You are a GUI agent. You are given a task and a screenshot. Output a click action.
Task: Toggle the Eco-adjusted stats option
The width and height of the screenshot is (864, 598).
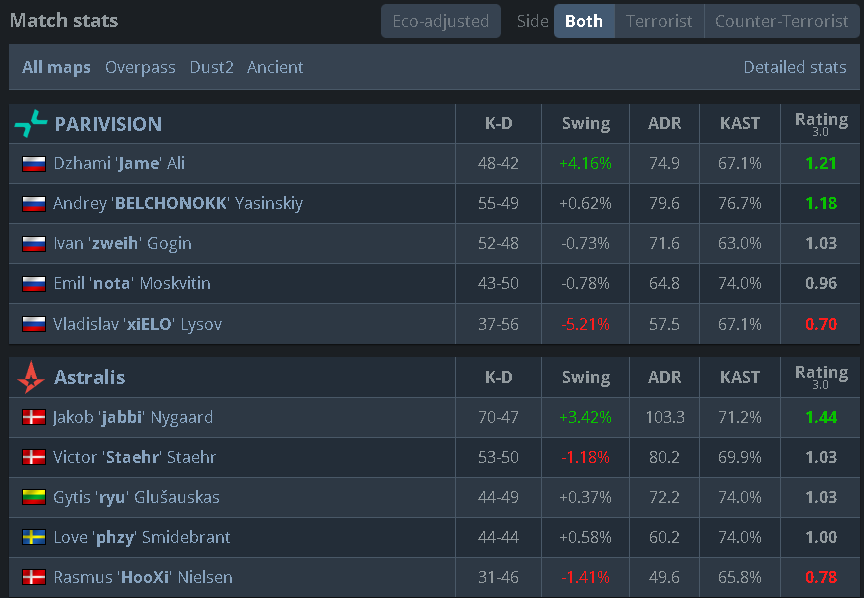440,21
